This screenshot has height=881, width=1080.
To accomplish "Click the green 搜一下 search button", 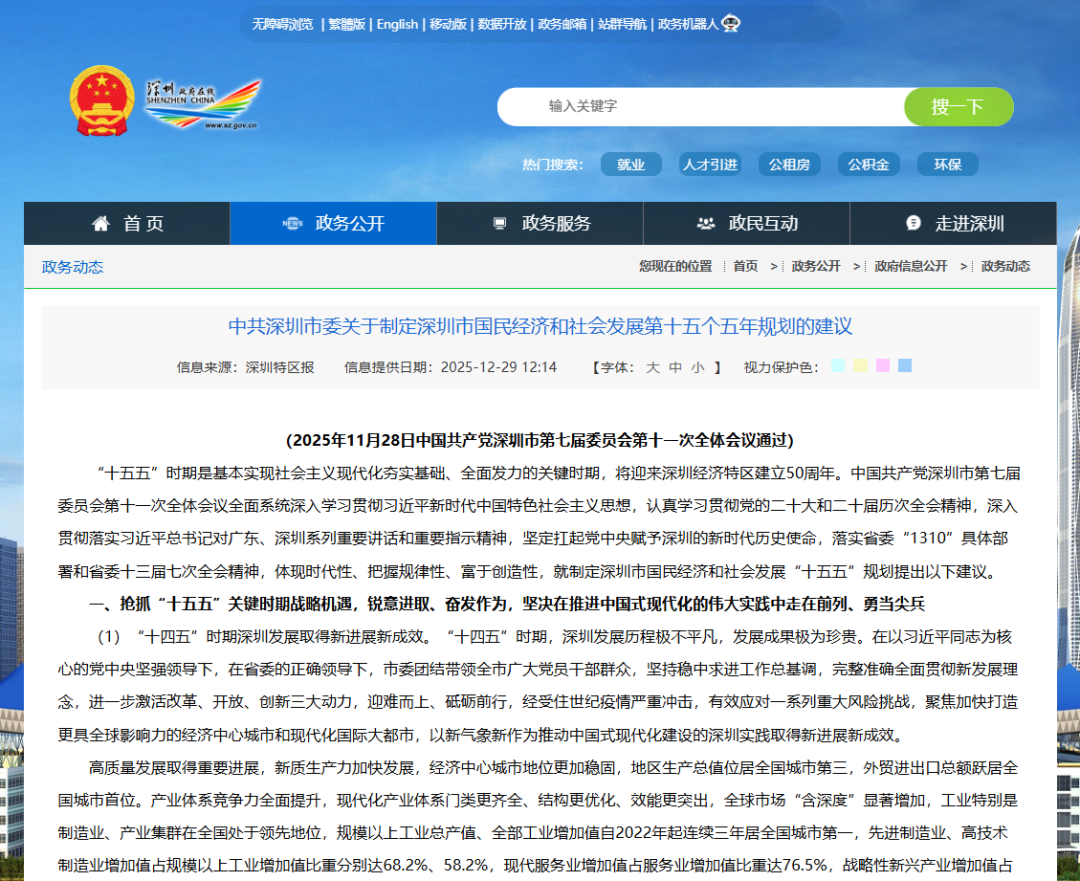I will tap(958, 106).
